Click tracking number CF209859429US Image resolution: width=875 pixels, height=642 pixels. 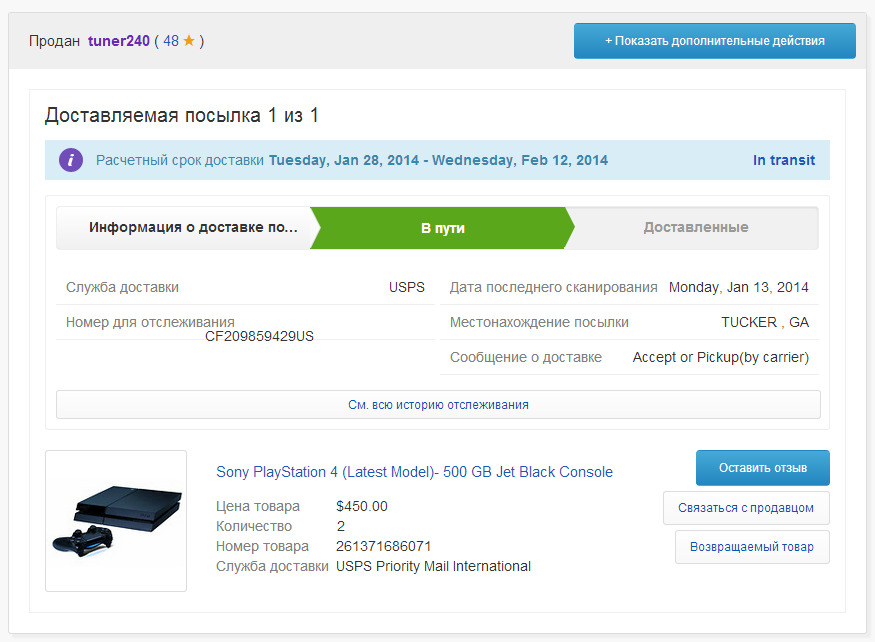259,337
